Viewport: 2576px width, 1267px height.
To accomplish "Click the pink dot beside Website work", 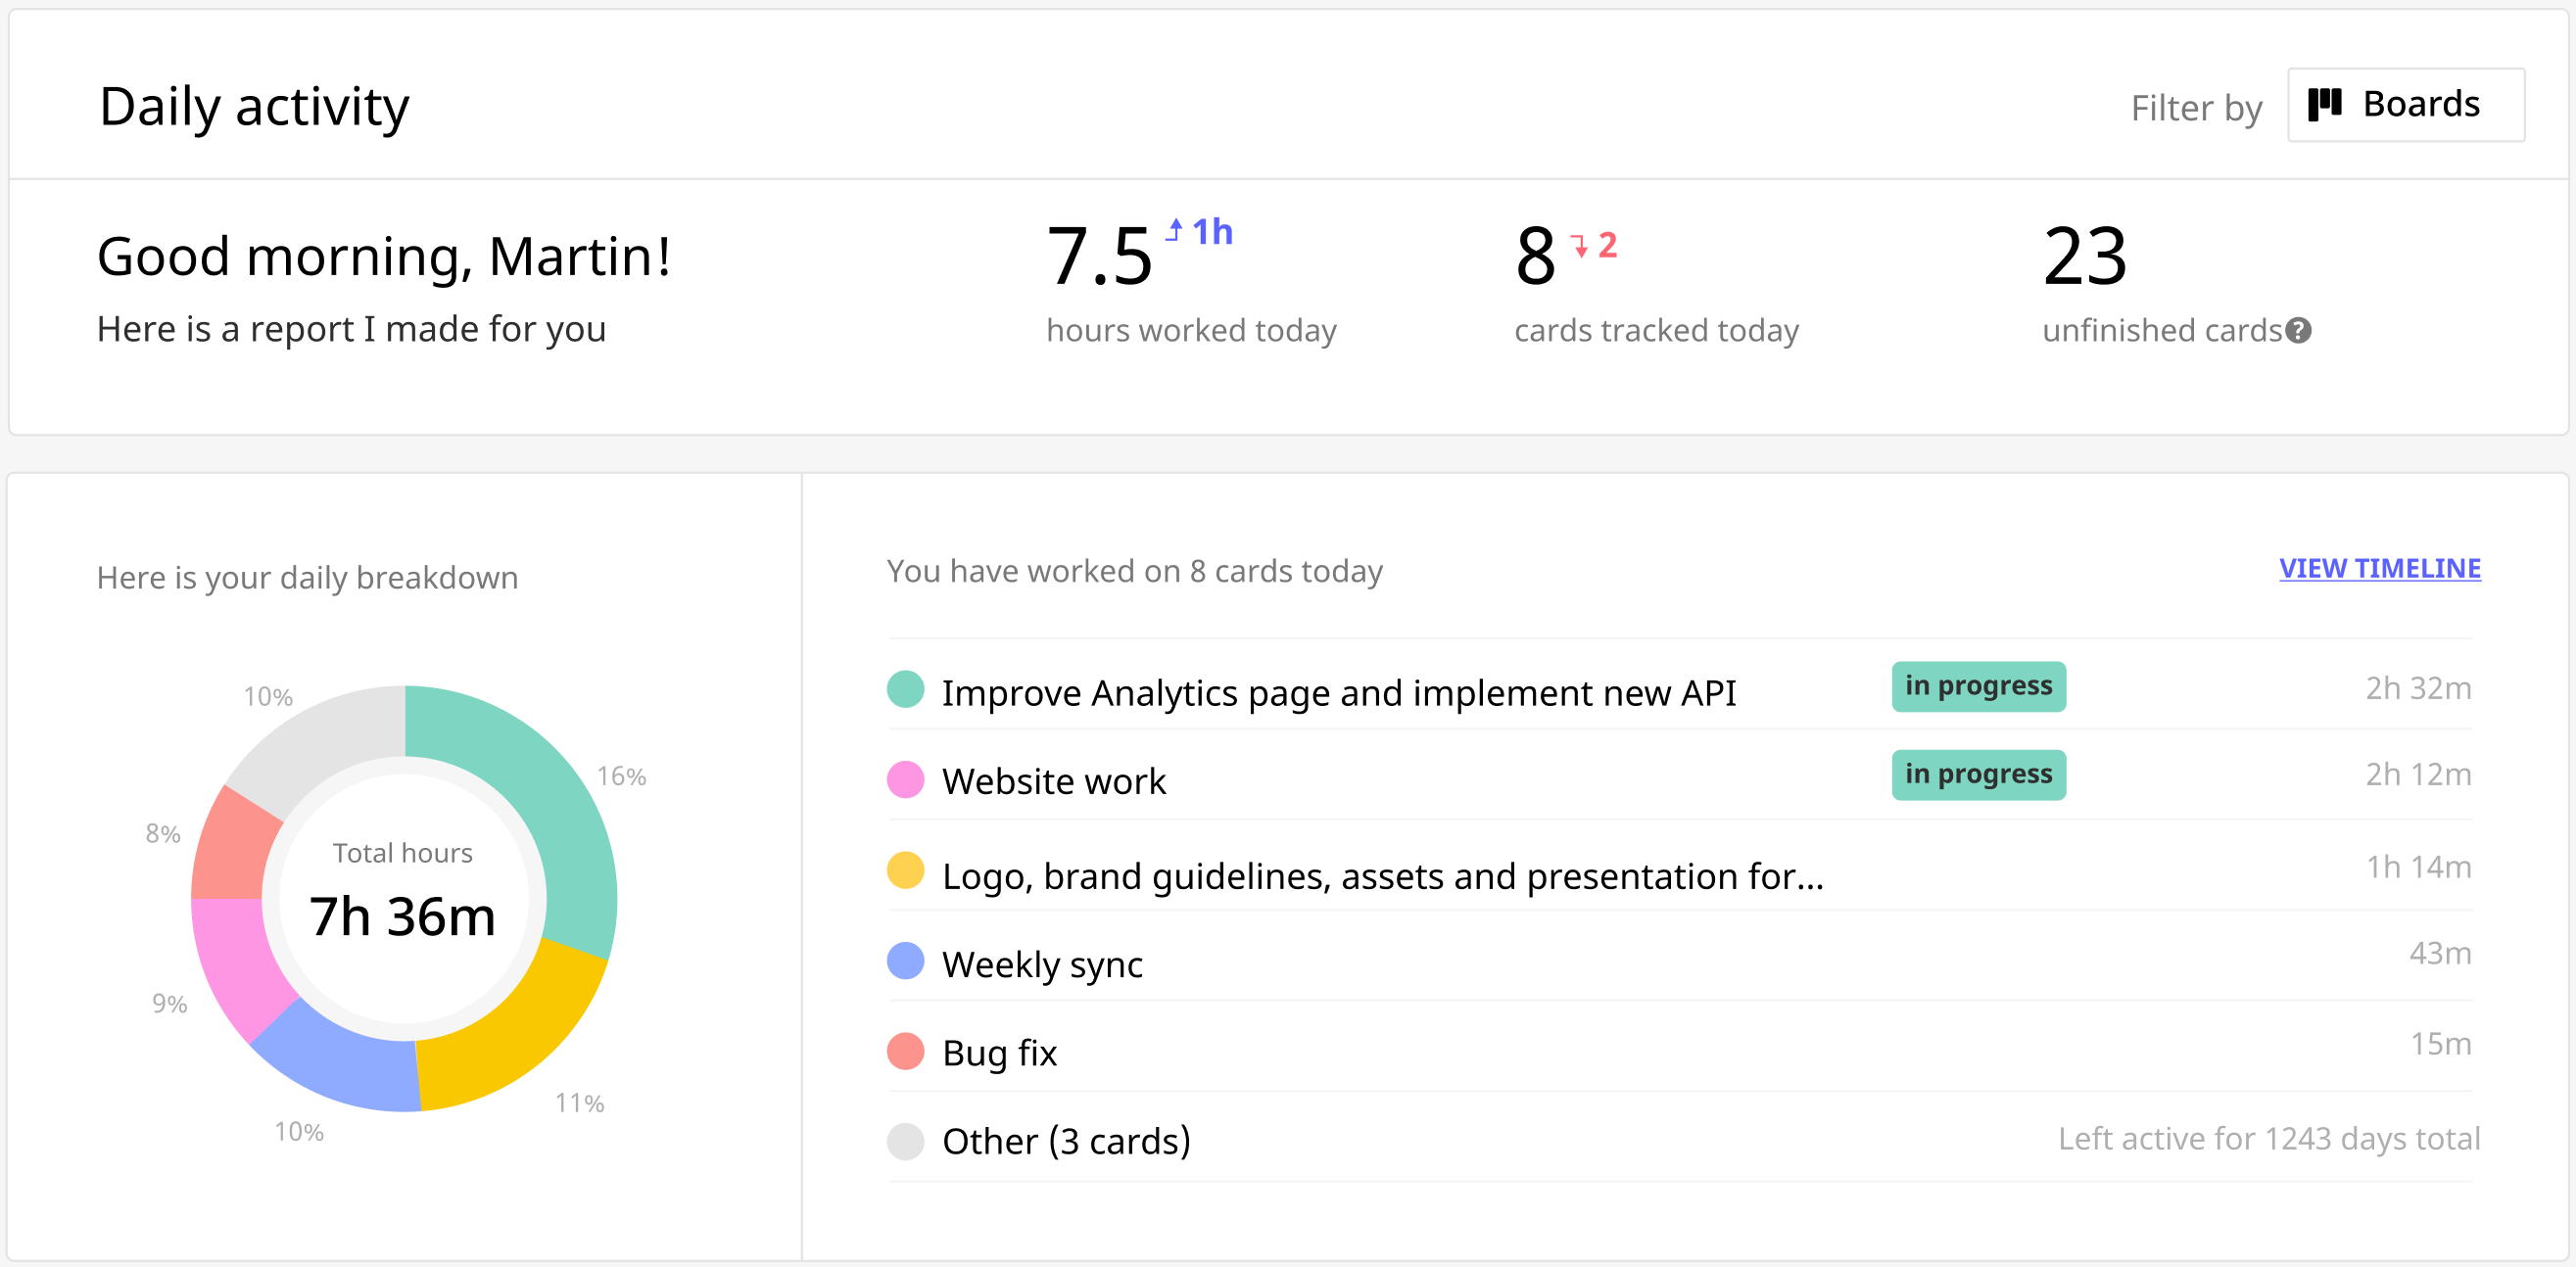I will tap(905, 780).
